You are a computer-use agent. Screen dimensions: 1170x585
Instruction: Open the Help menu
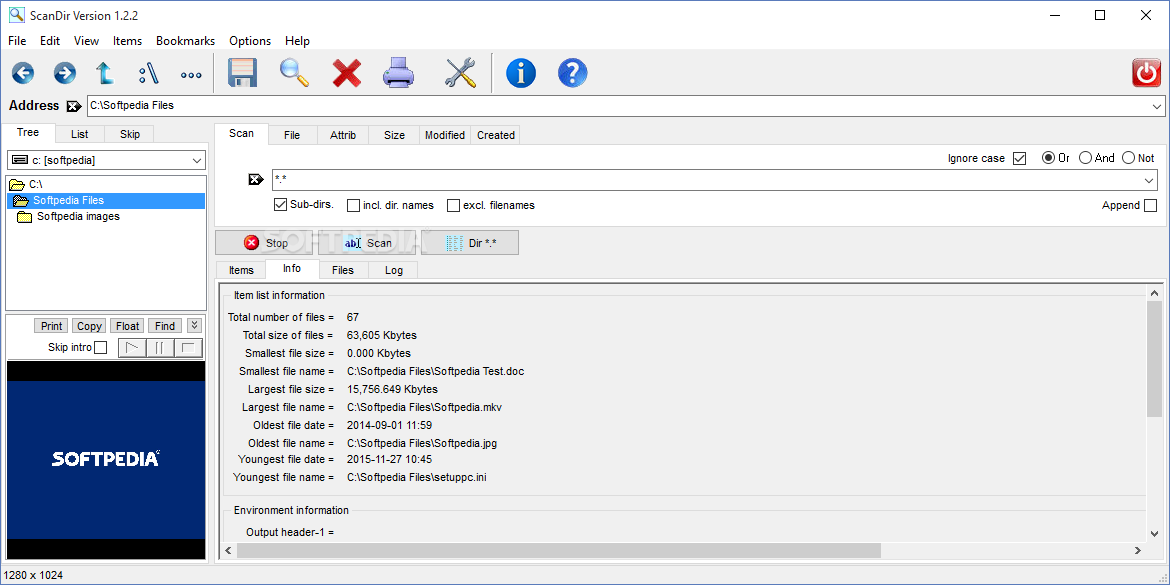[x=297, y=41]
